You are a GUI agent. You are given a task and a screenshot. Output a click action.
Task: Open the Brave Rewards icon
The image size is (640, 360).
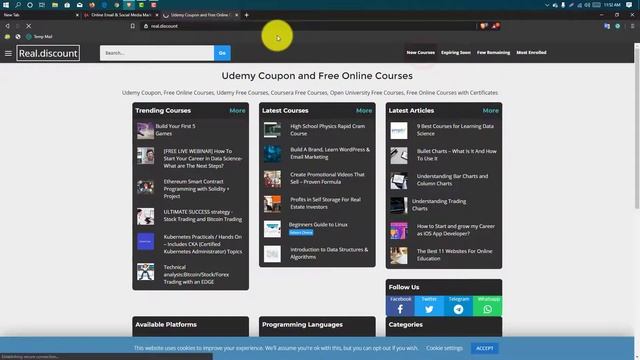point(496,26)
